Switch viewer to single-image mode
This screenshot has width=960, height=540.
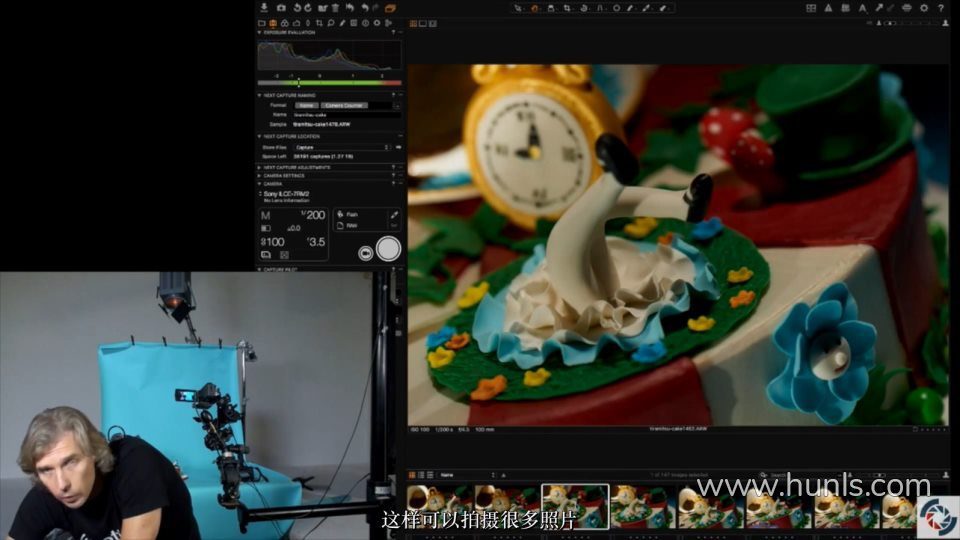pos(423,23)
